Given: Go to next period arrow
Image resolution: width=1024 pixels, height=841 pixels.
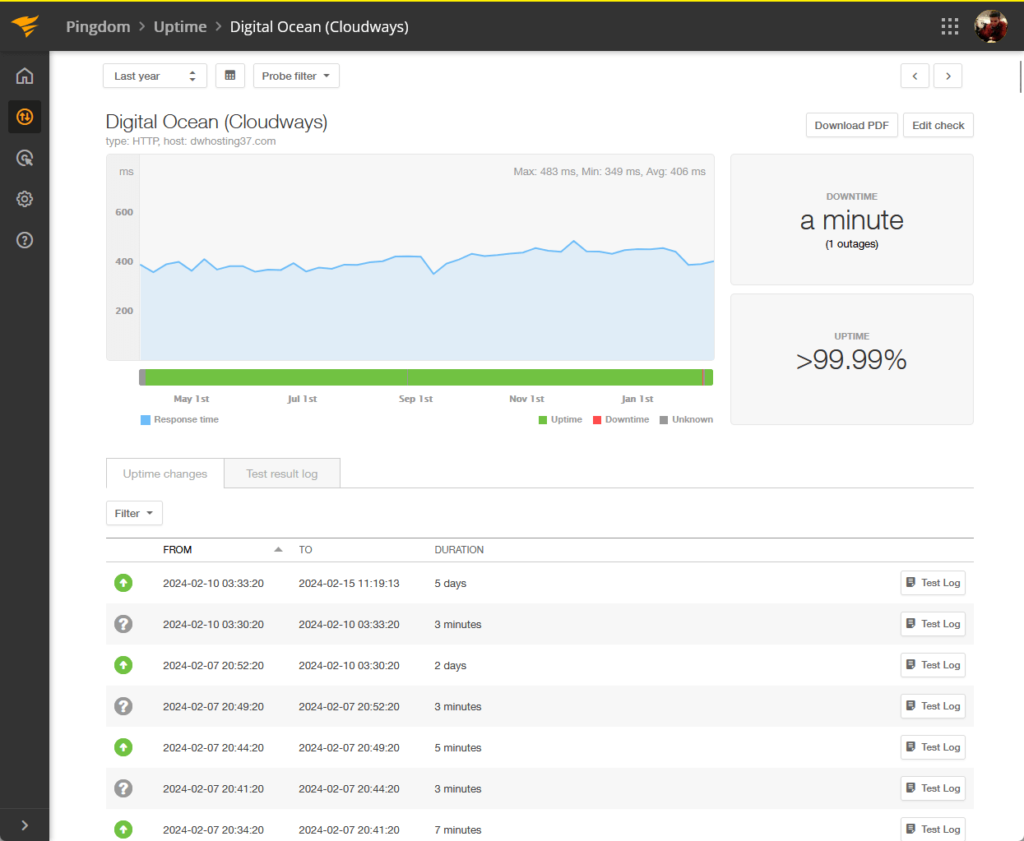Looking at the screenshot, I should tap(948, 76).
